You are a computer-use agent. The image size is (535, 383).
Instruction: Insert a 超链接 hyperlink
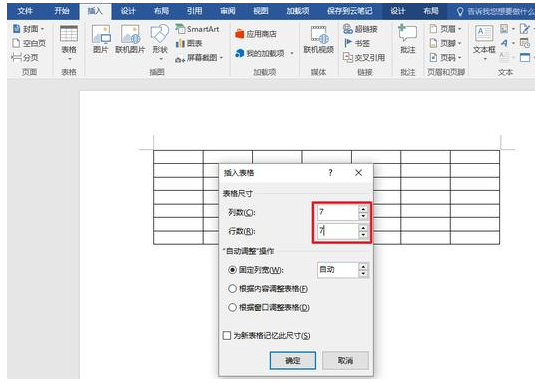point(360,29)
